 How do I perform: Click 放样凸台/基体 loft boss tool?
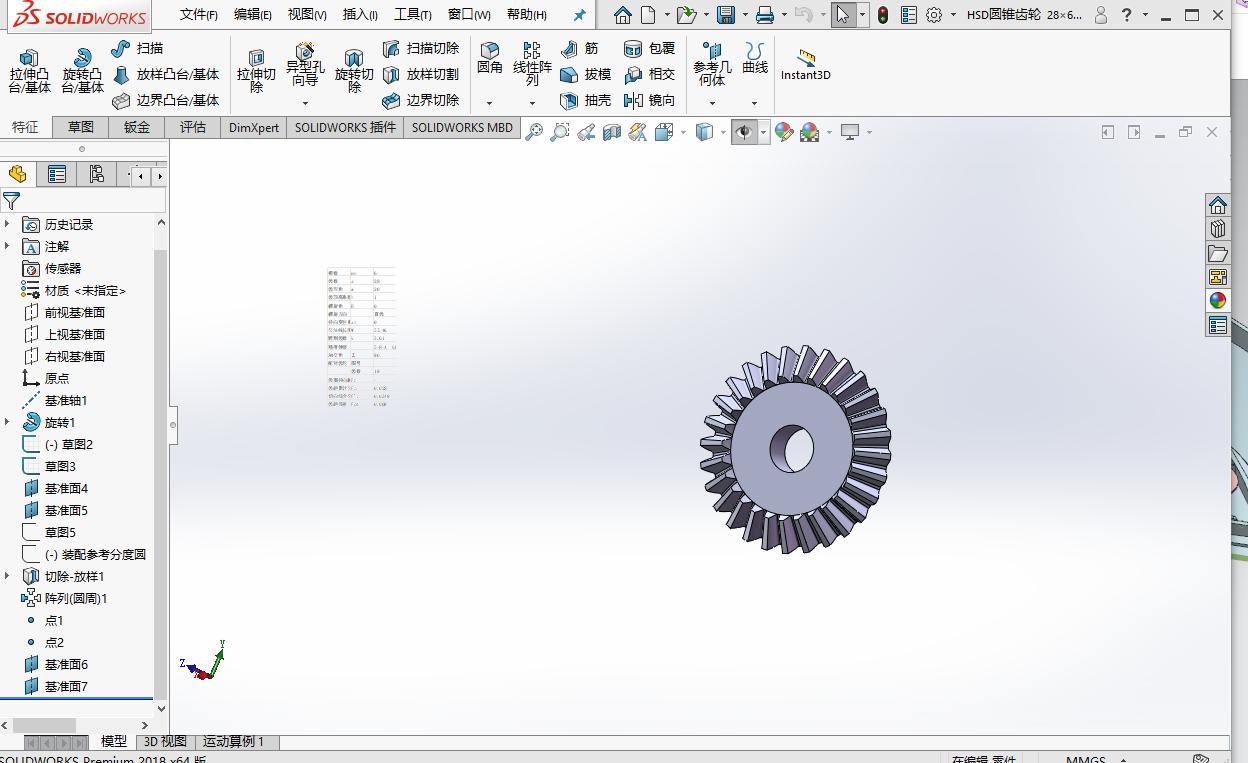click(x=165, y=74)
